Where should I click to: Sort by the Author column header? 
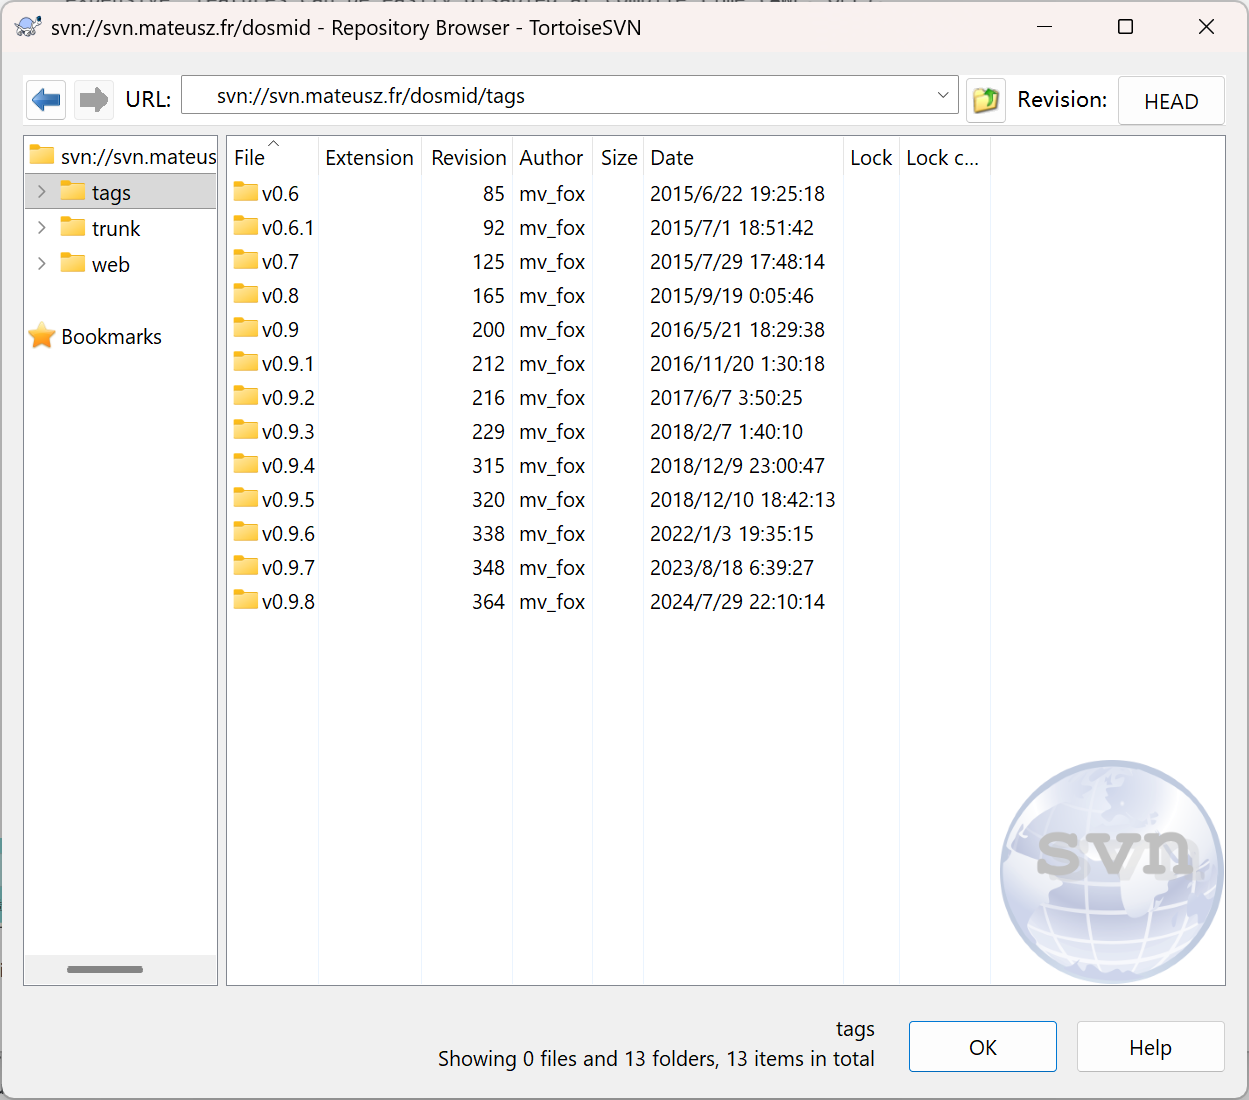point(552,157)
